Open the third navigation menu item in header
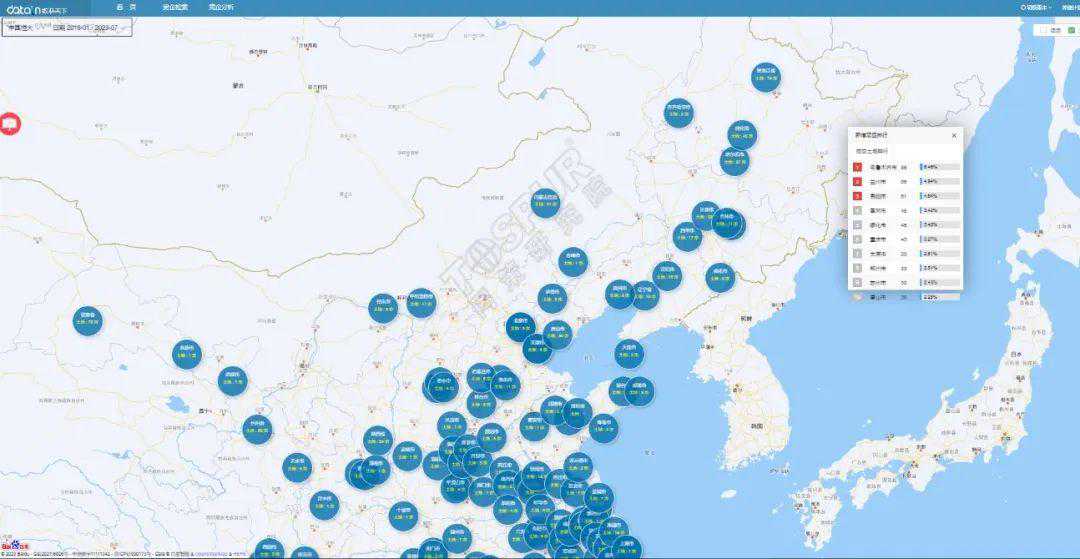This screenshot has height=559, width=1080. click(x=220, y=7)
